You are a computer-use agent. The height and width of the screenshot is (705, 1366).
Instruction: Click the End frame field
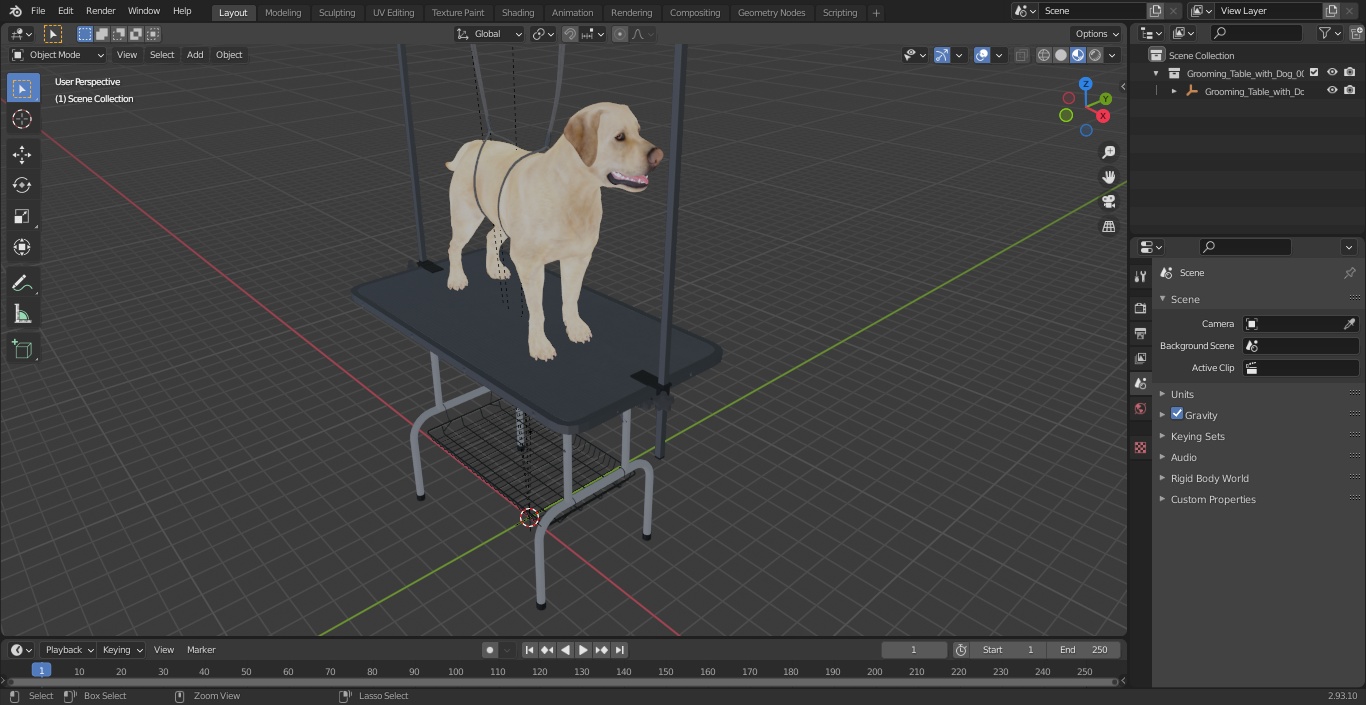[1084, 650]
